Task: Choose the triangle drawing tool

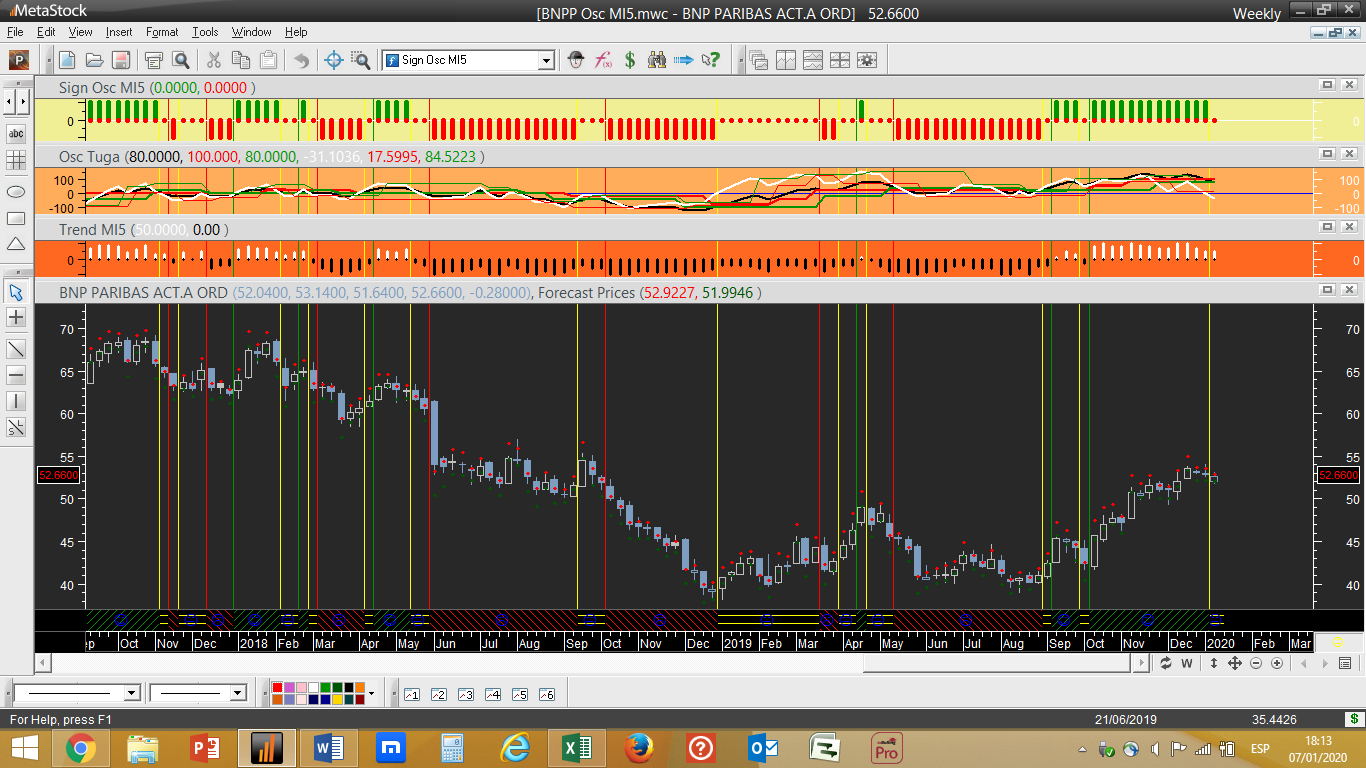Action: coord(16,245)
